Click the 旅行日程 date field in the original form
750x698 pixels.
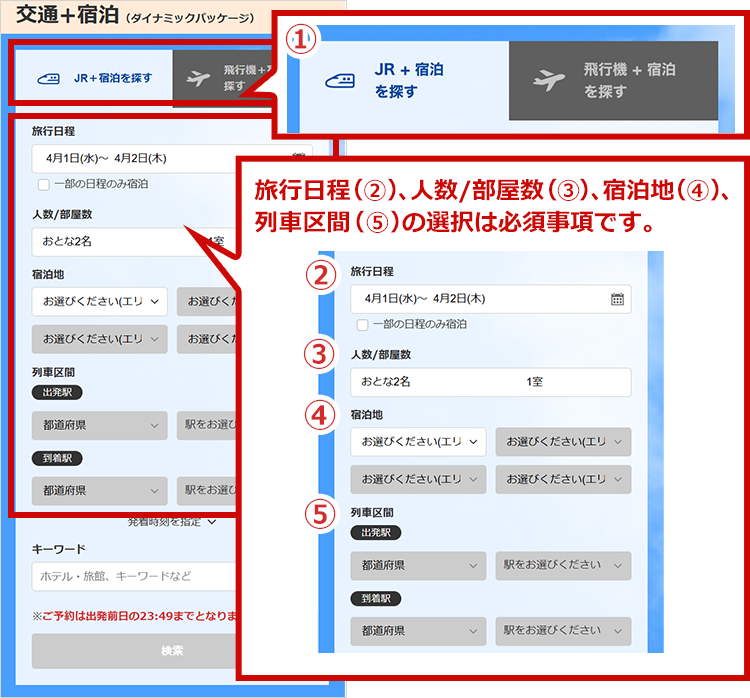point(134,159)
